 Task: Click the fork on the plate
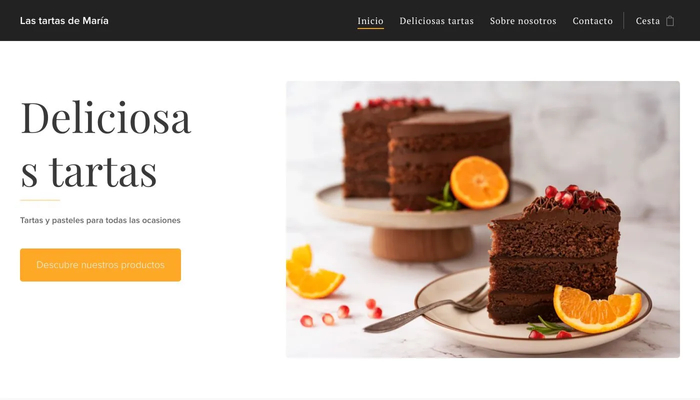[426, 309]
